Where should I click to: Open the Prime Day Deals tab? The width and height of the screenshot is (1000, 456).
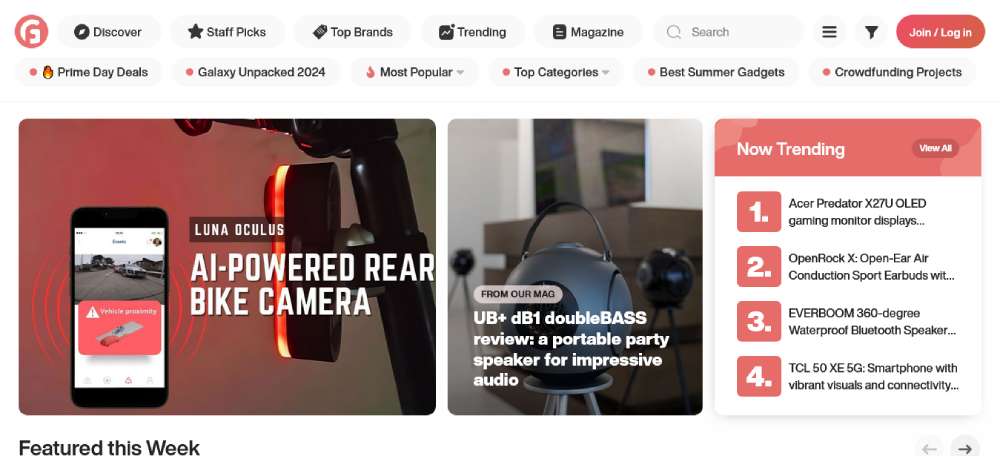tap(89, 72)
